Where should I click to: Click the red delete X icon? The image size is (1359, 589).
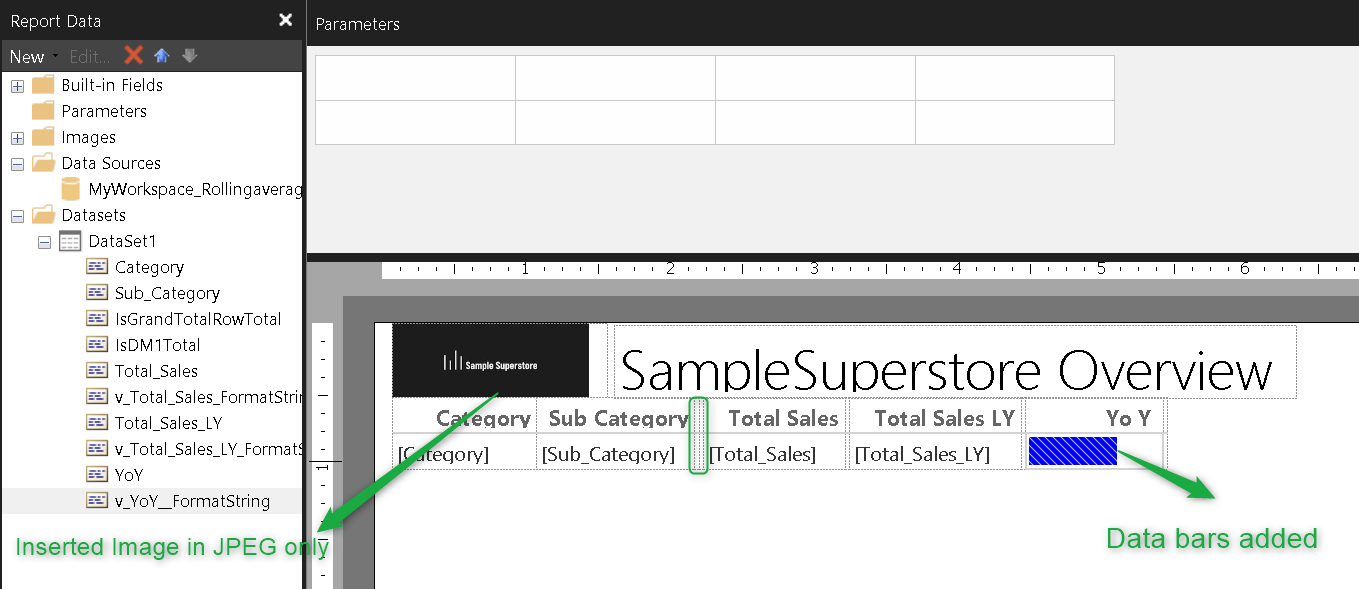coord(133,56)
